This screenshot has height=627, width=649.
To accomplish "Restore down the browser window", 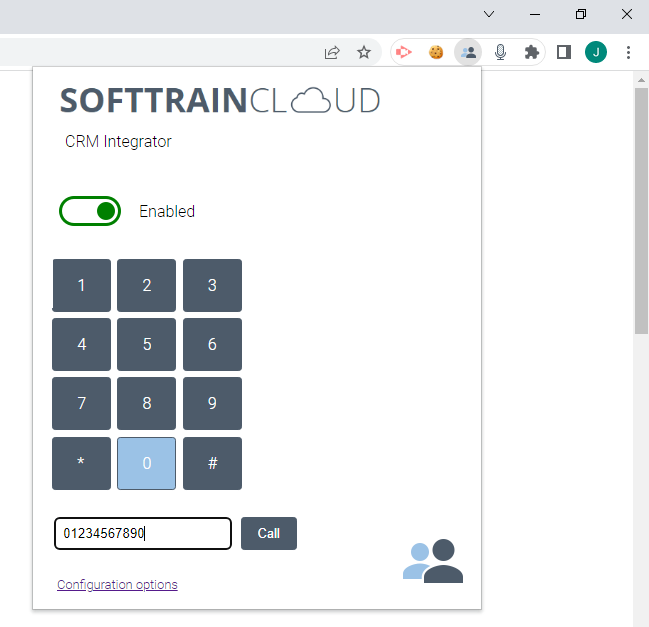I will click(x=581, y=14).
